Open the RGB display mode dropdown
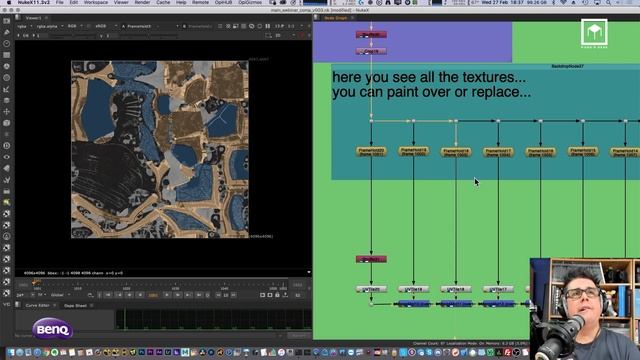 point(74,26)
